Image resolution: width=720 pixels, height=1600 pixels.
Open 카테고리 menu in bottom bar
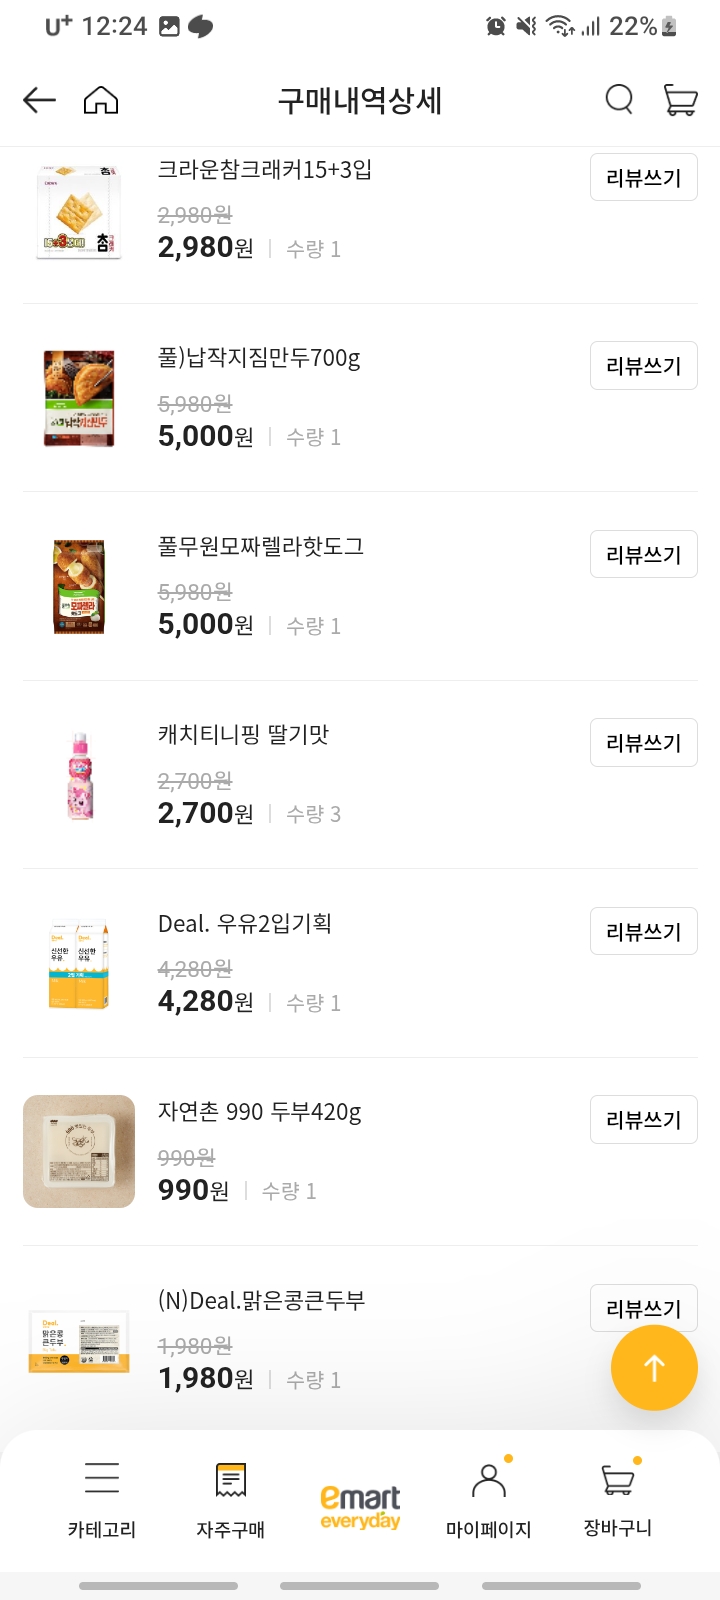(101, 1498)
